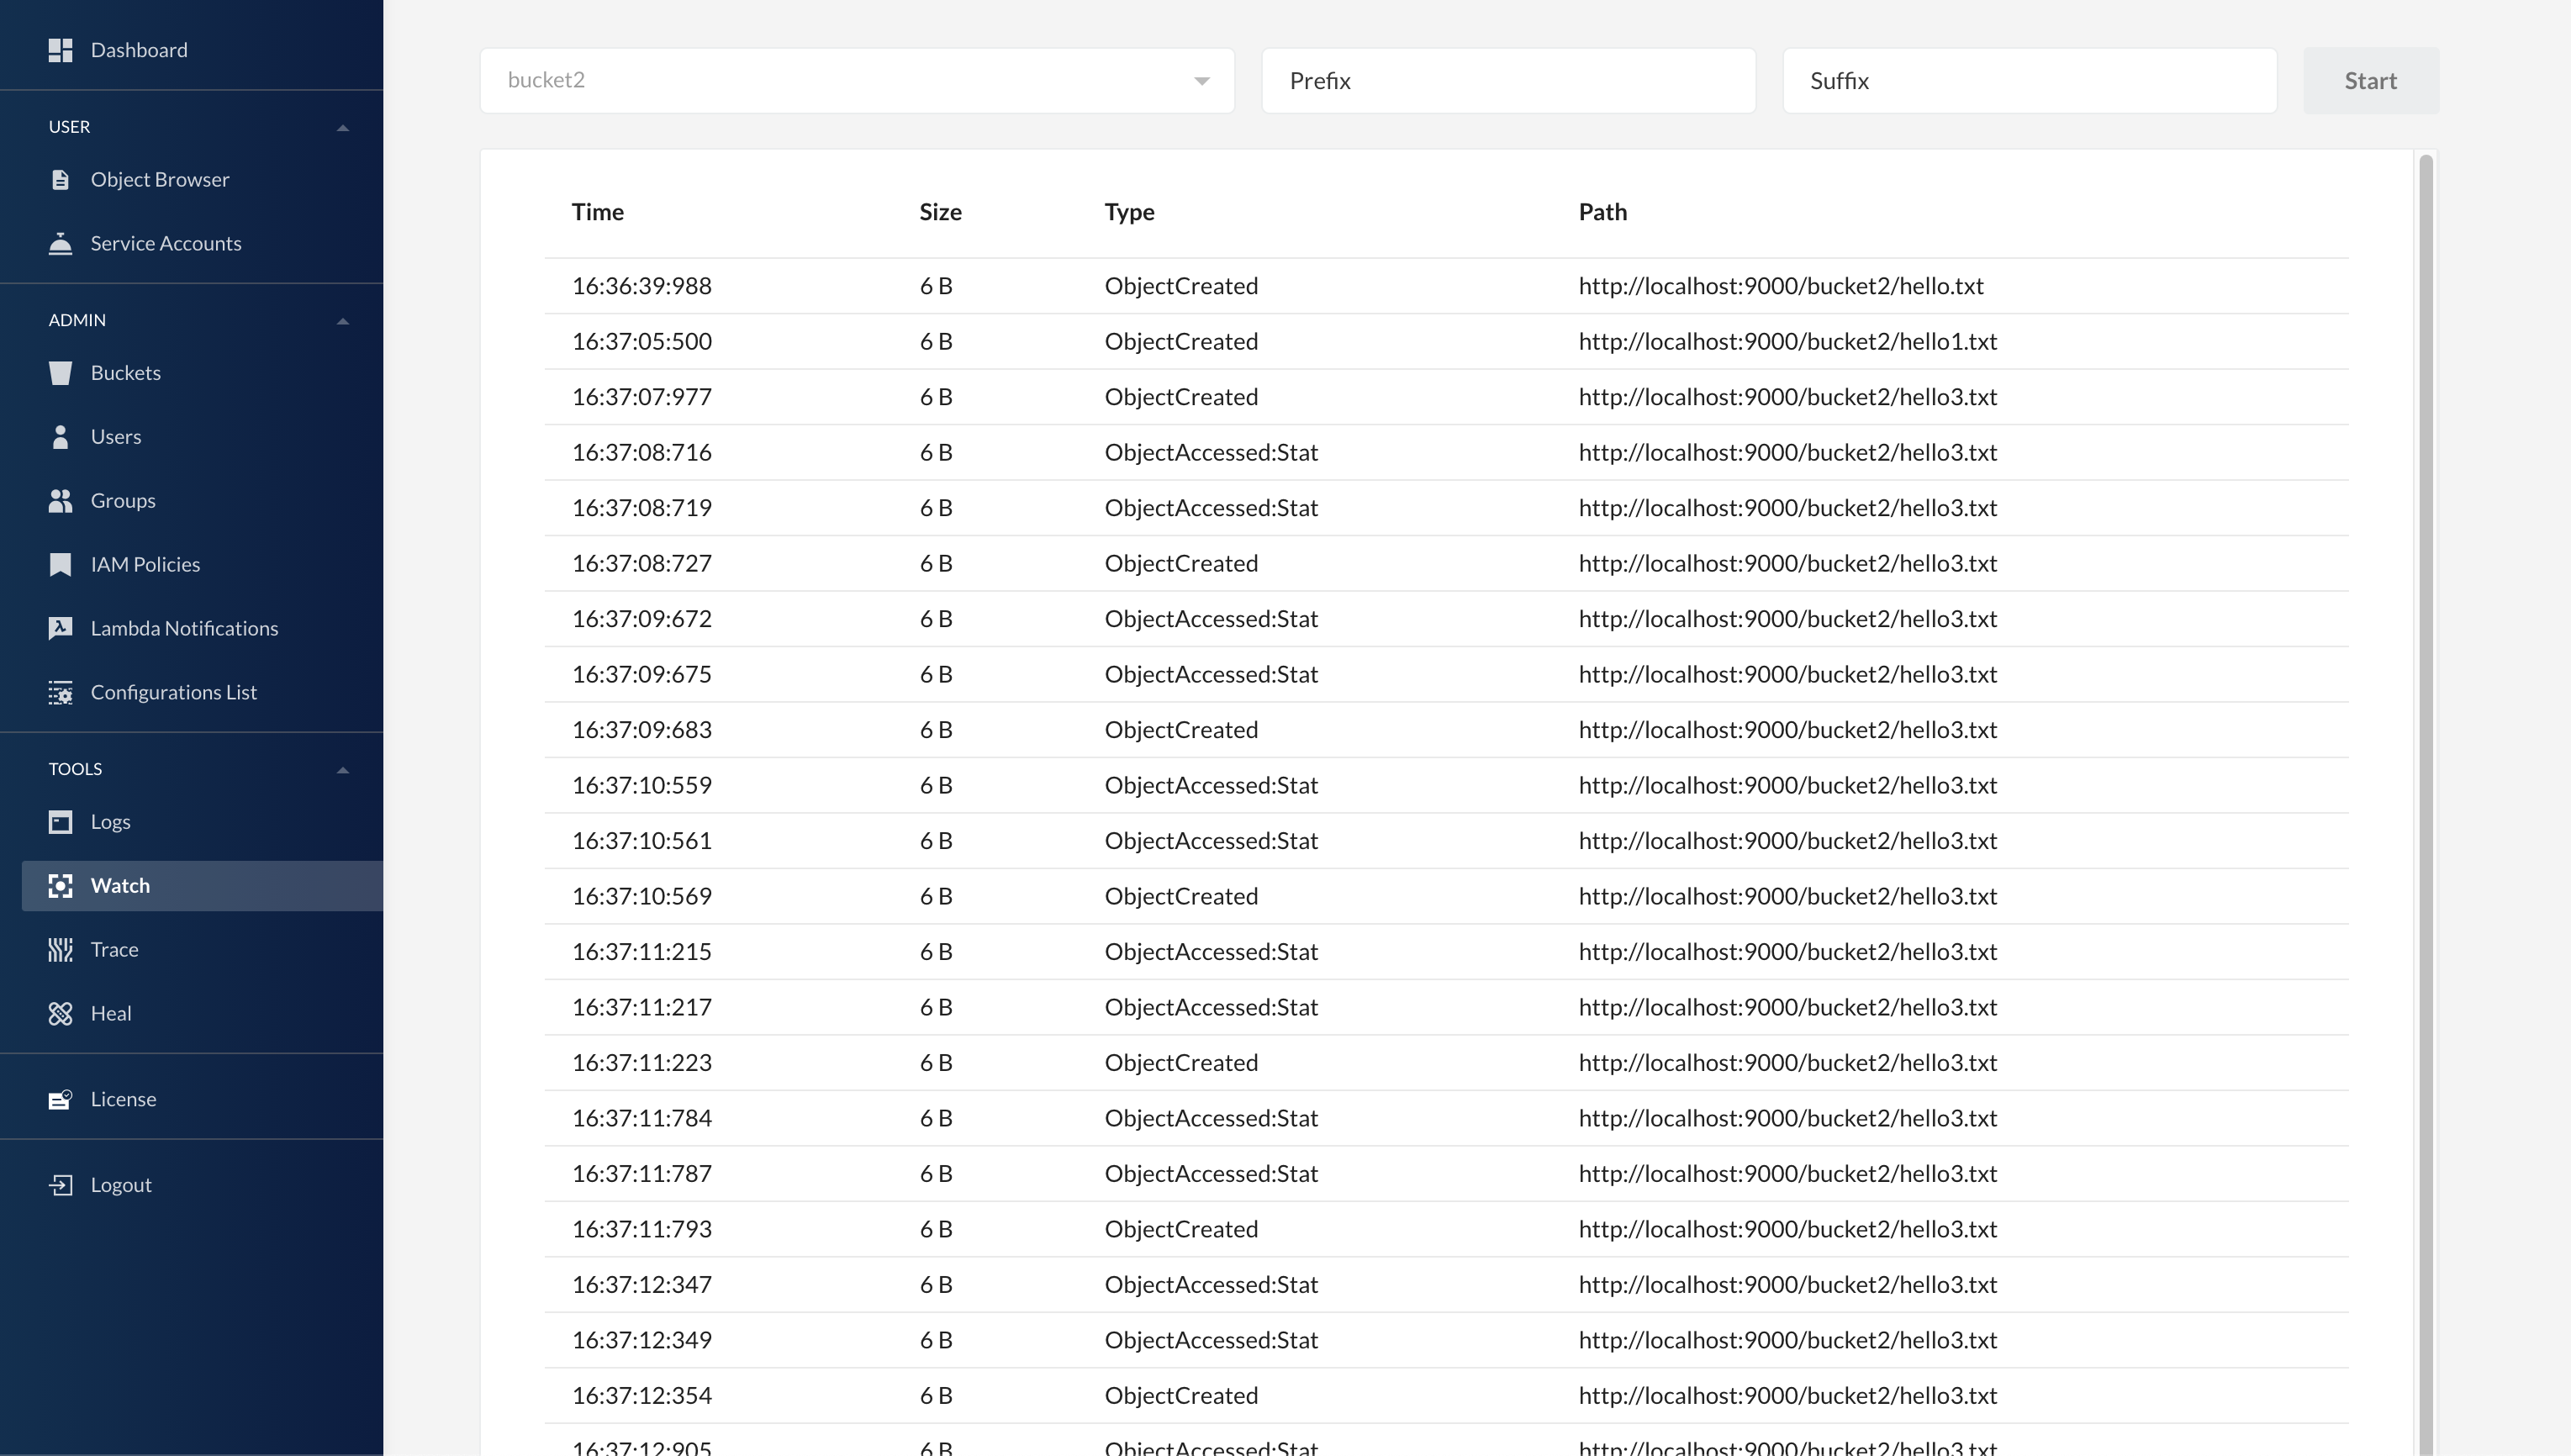
Task: Select the 16:37:09:672 time entry
Action: click(642, 619)
